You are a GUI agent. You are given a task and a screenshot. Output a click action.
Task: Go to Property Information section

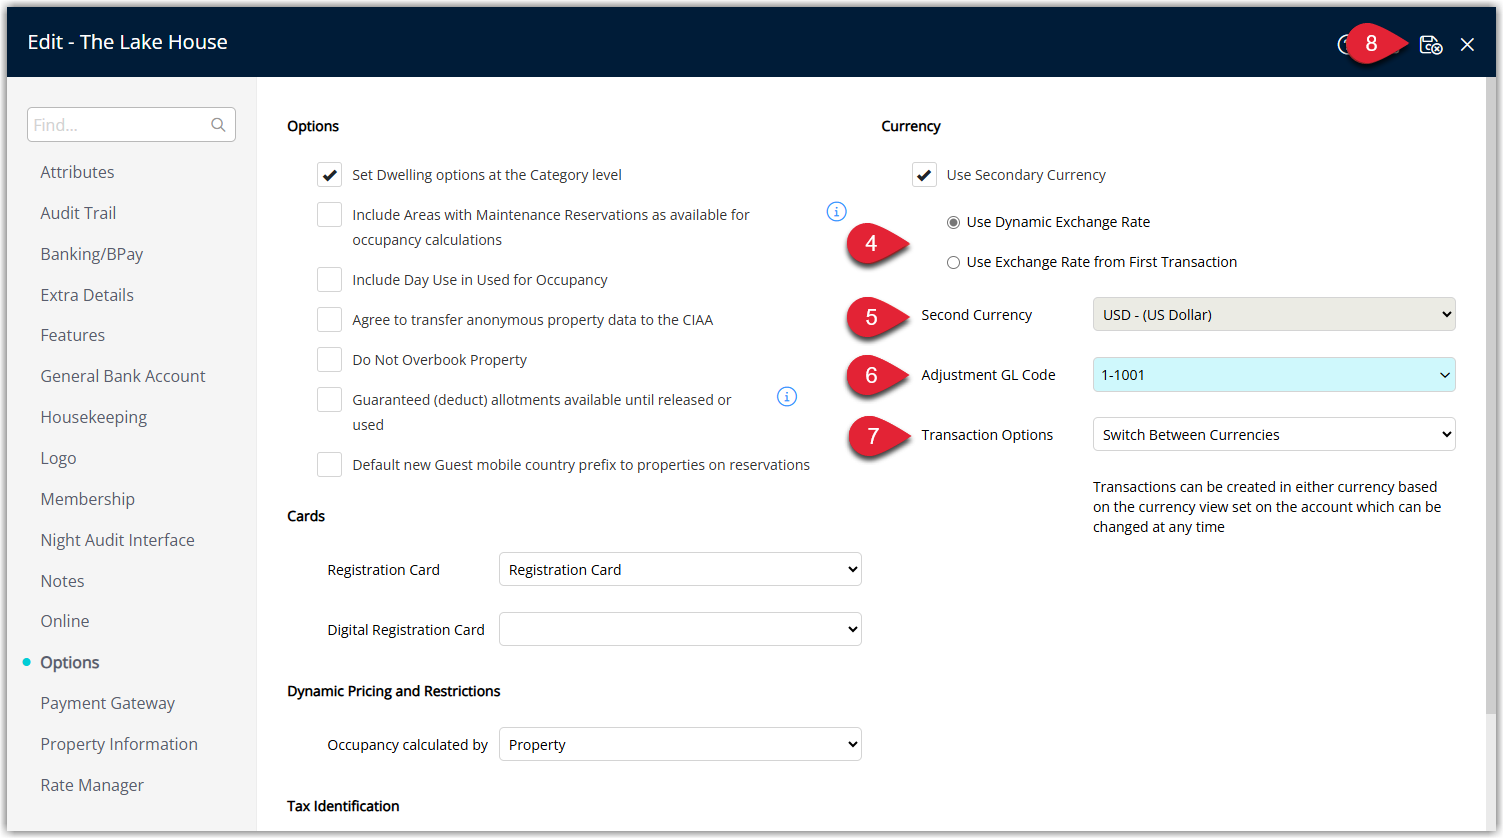click(x=119, y=744)
